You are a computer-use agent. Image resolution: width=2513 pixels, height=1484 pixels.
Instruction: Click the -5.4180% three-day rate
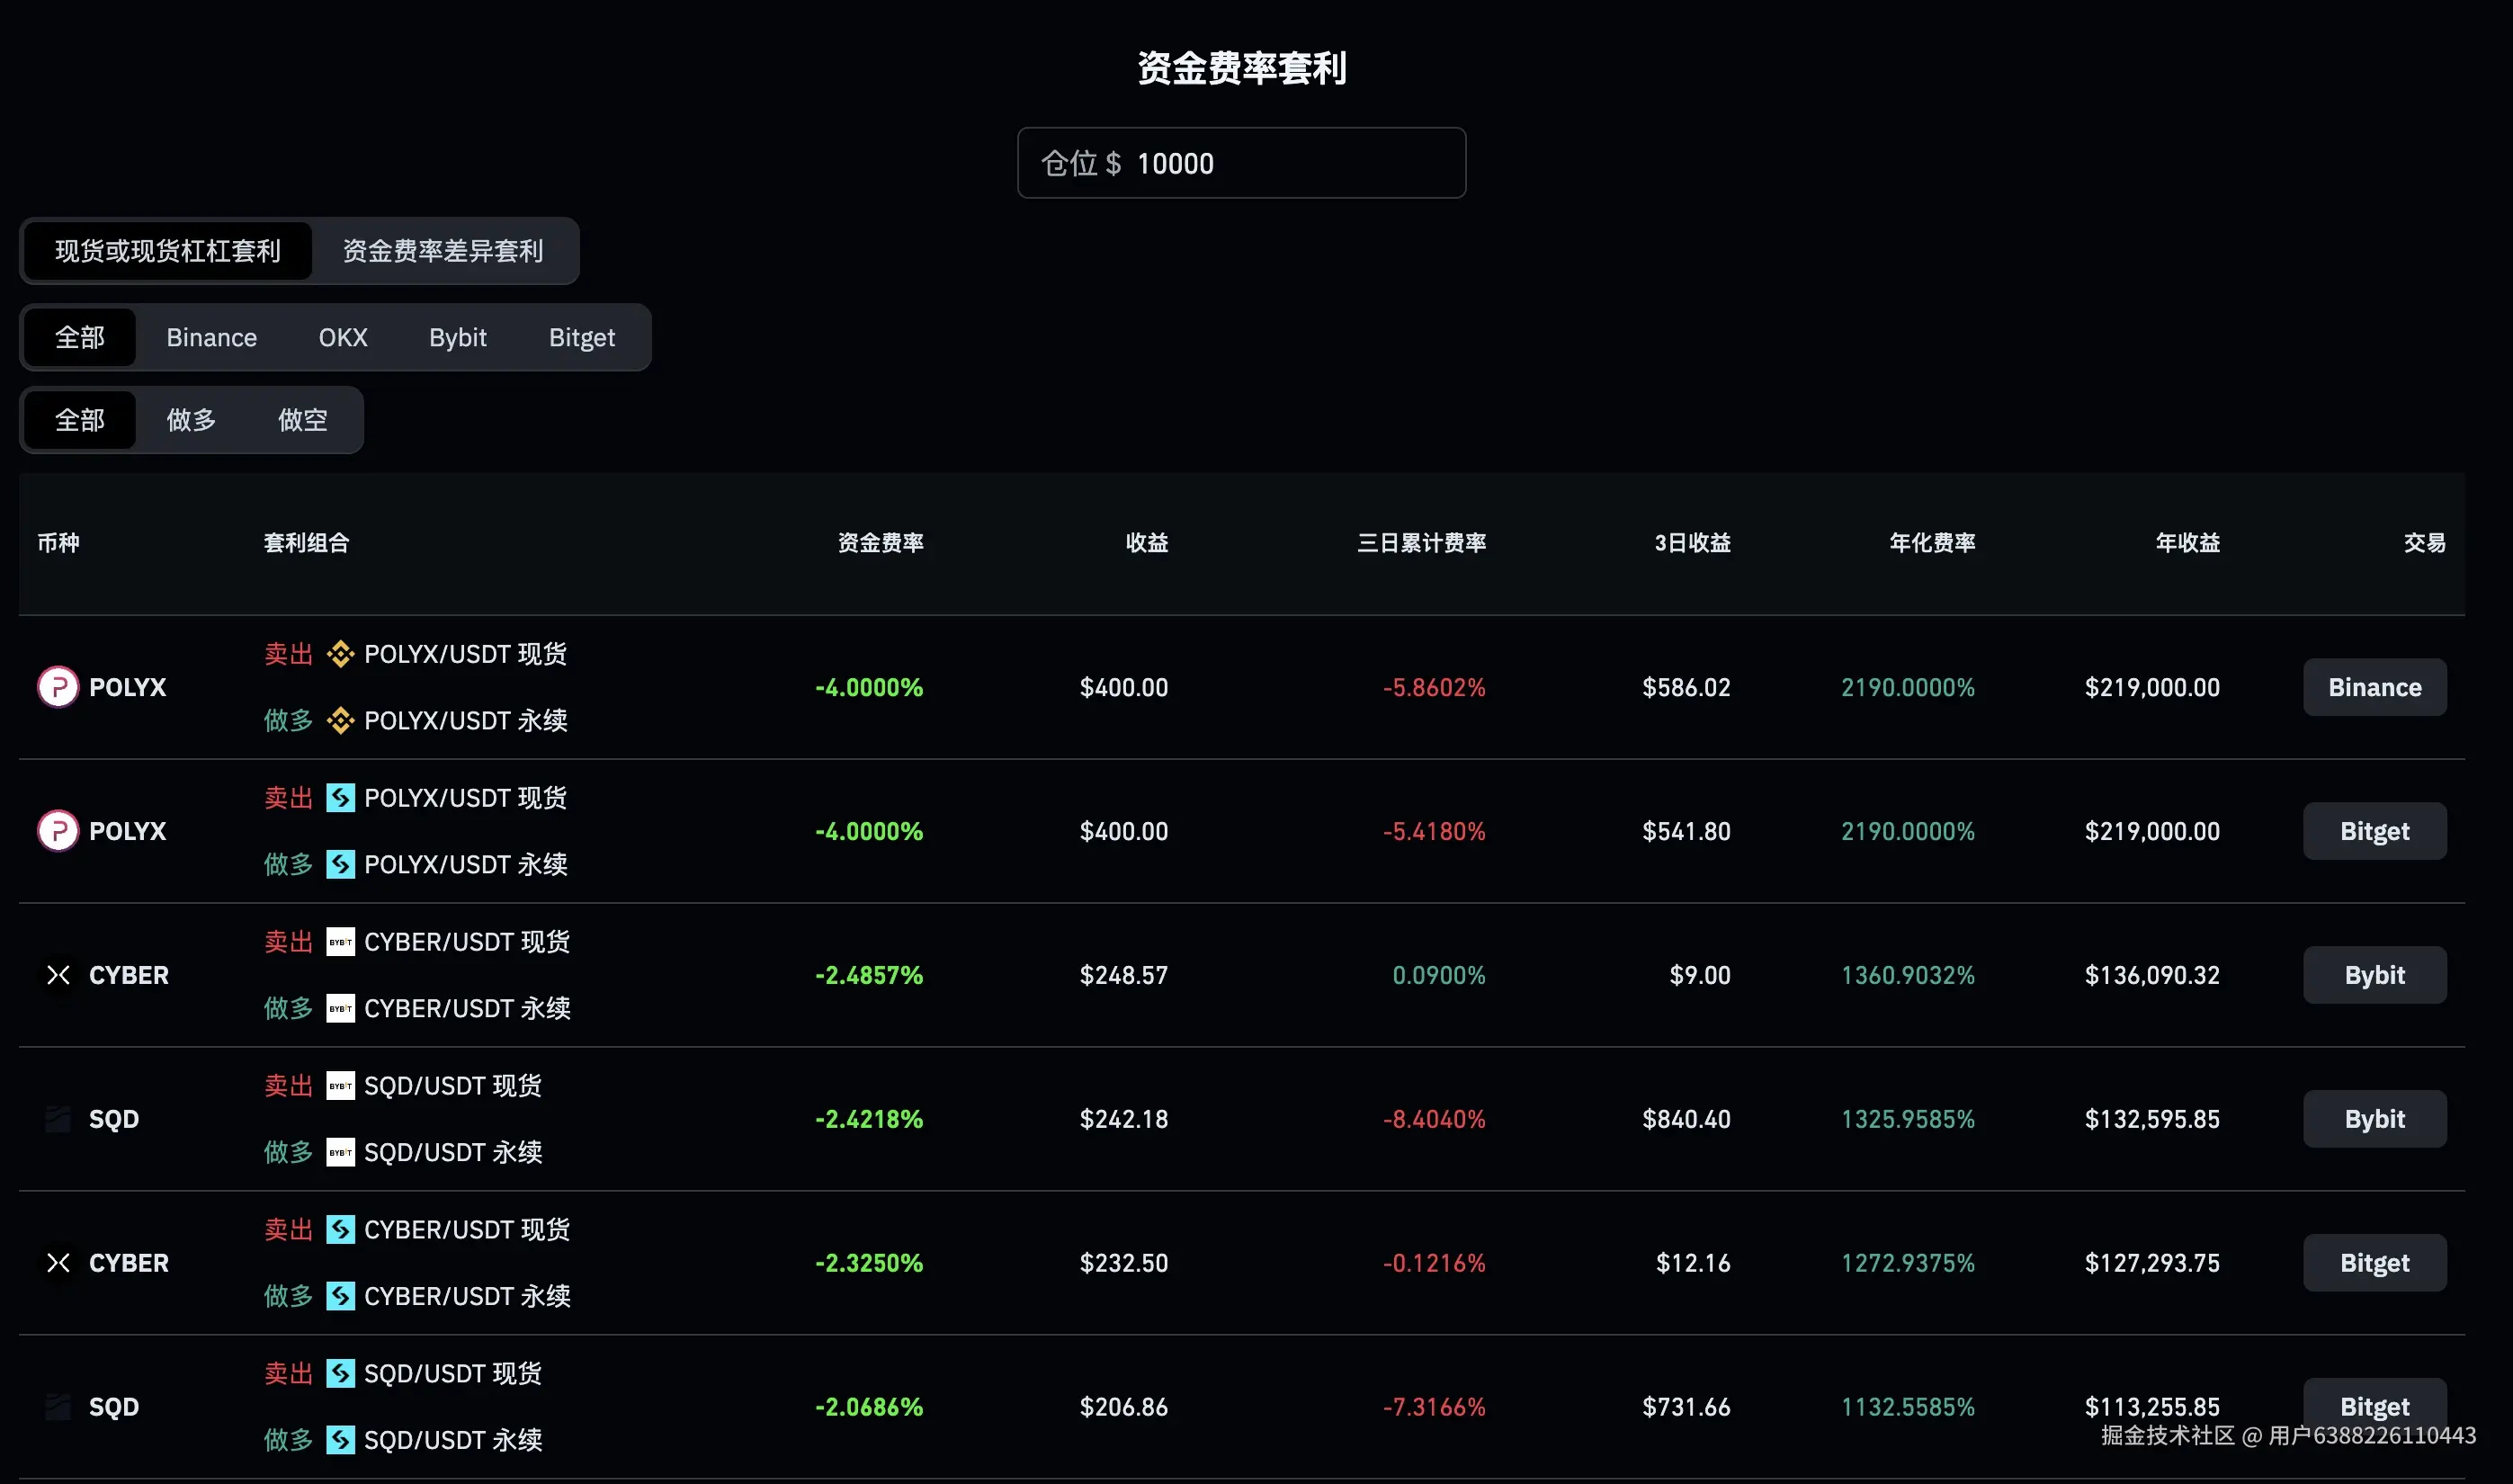[1434, 831]
